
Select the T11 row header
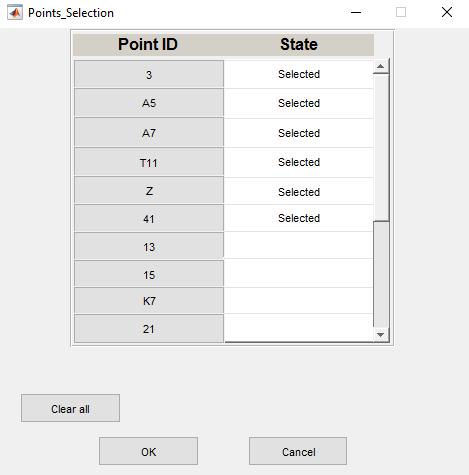tap(149, 163)
